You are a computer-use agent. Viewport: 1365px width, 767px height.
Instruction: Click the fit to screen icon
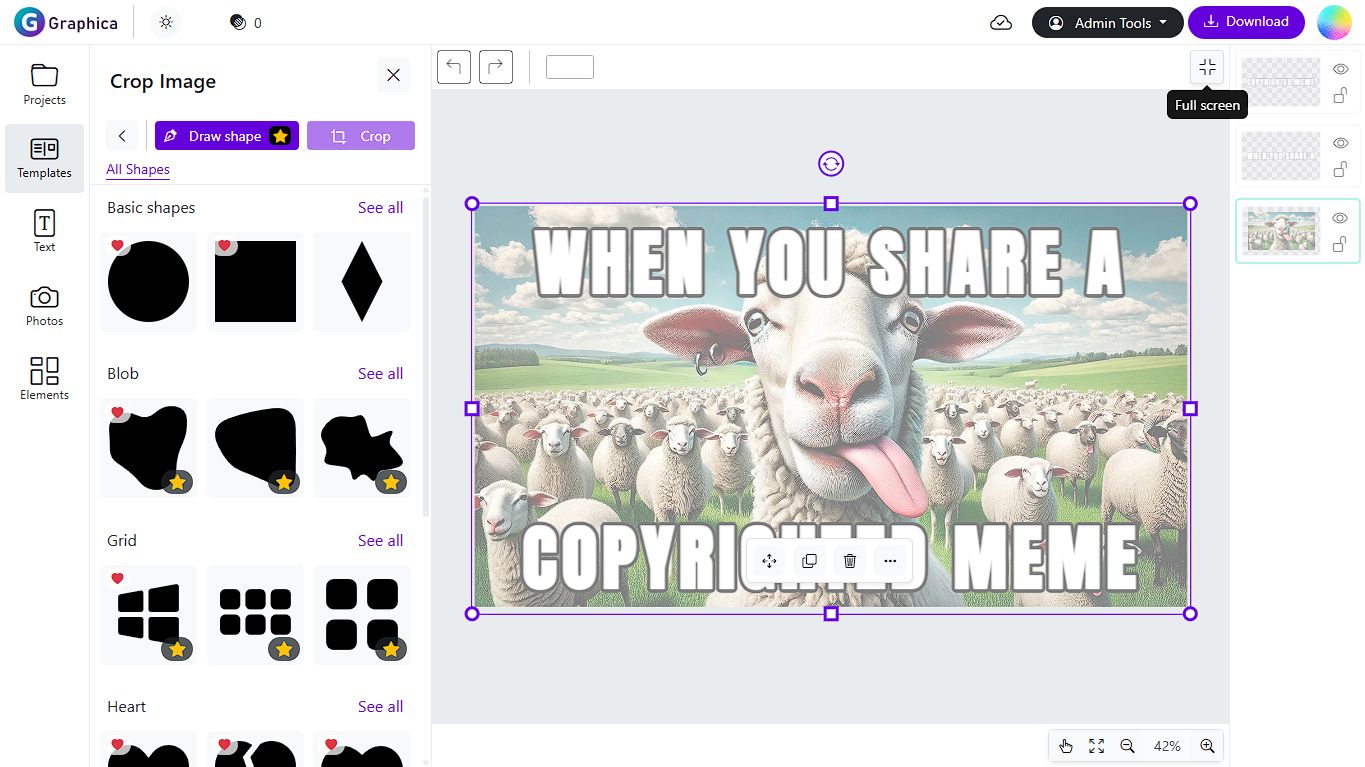[x=1096, y=746]
